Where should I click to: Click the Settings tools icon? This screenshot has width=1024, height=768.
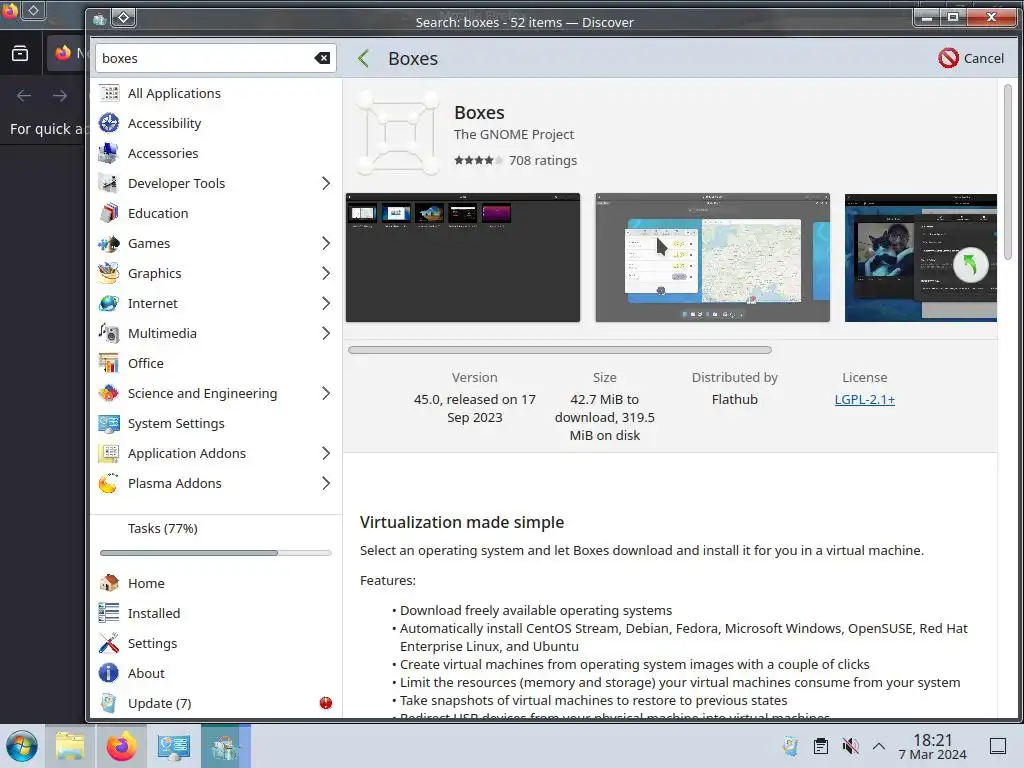(x=108, y=643)
